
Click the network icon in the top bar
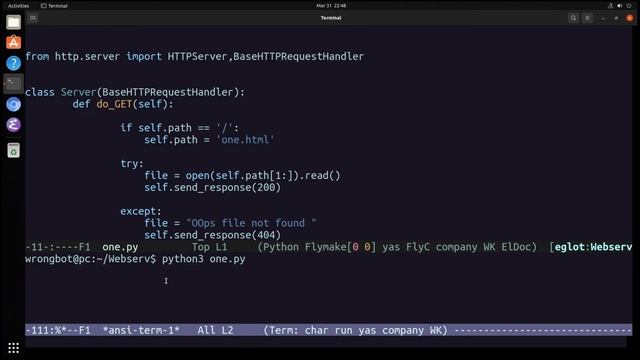coord(610,6)
